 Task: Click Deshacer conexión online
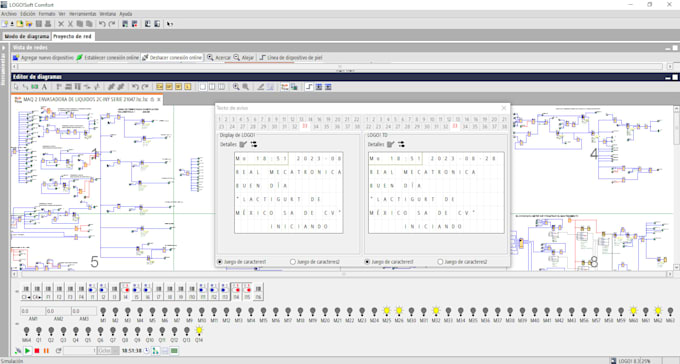(x=172, y=57)
